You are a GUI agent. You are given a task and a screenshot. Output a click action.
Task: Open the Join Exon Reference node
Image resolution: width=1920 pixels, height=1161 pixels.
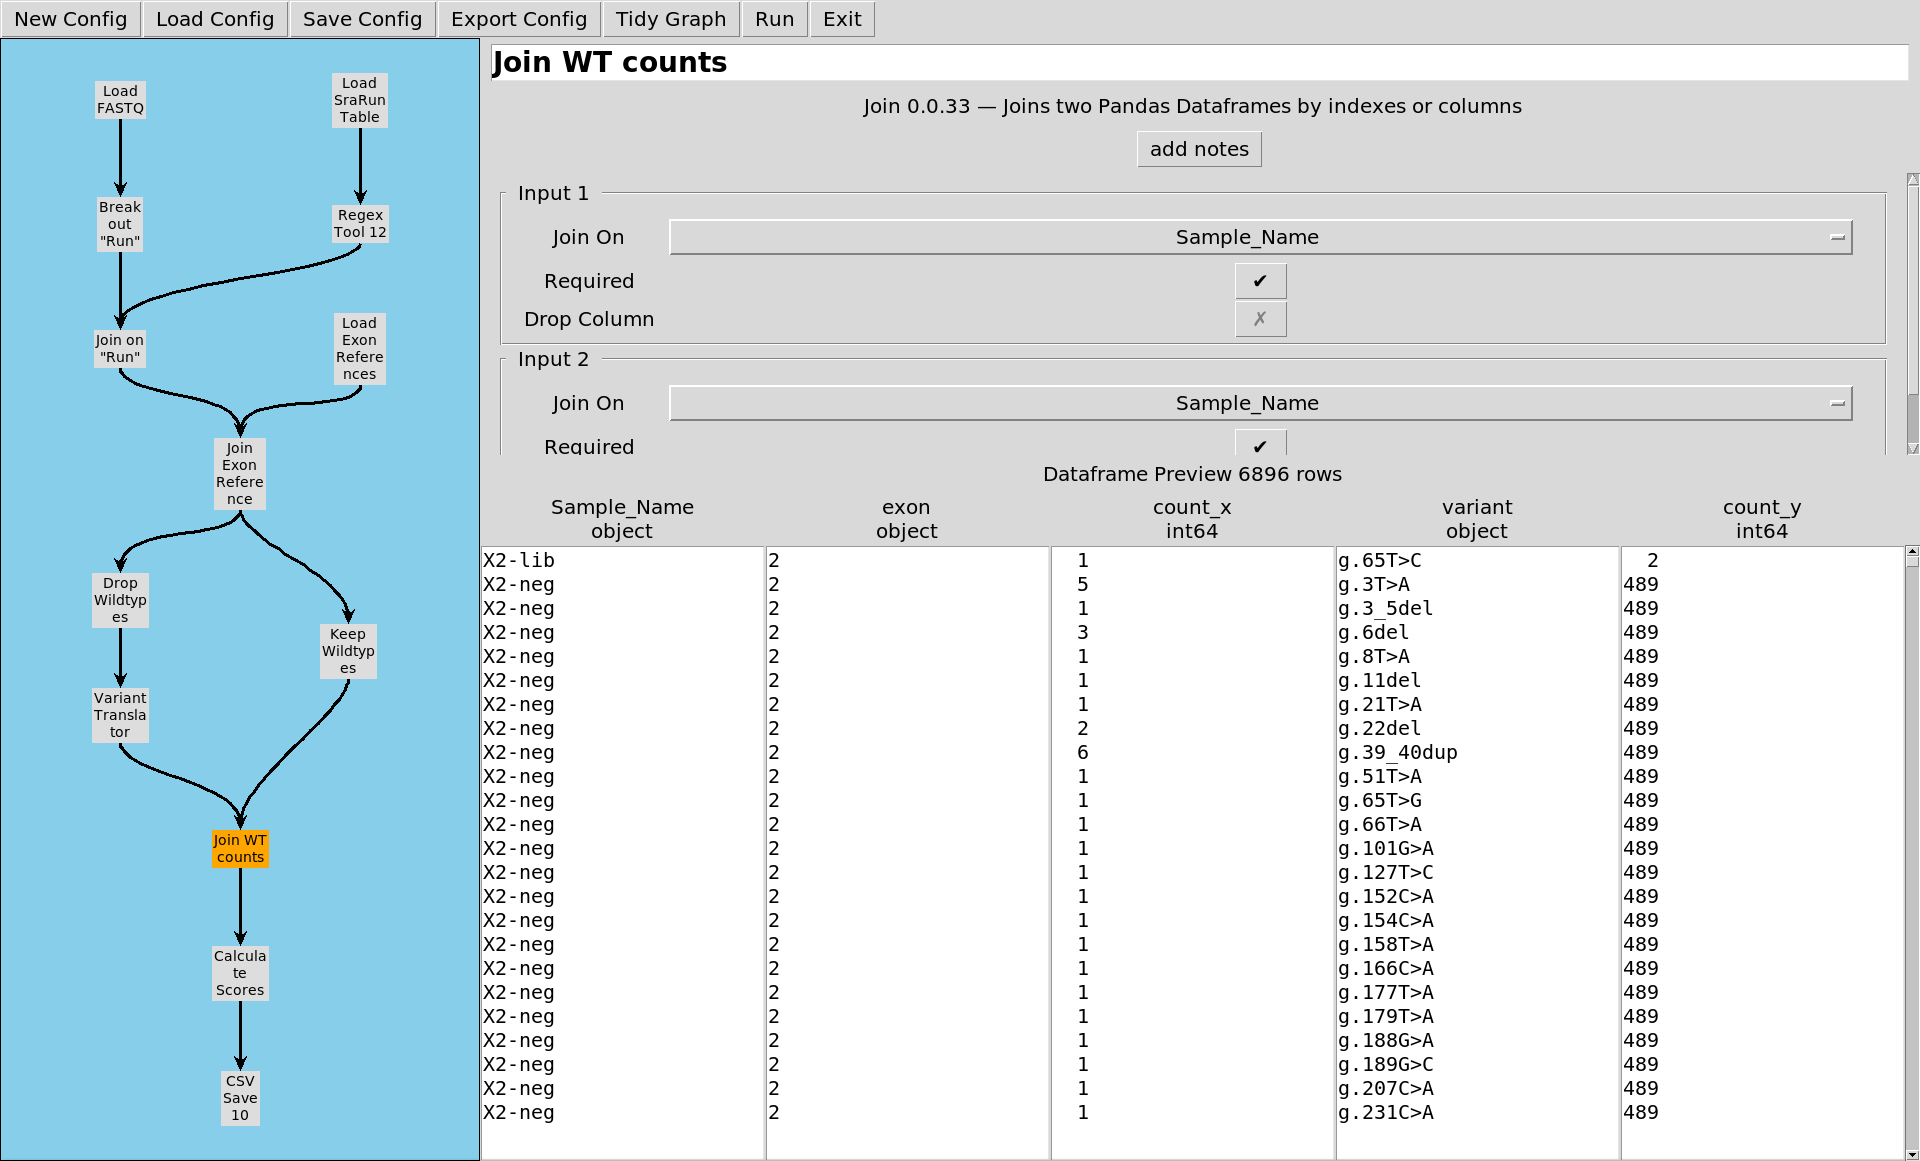pos(239,473)
